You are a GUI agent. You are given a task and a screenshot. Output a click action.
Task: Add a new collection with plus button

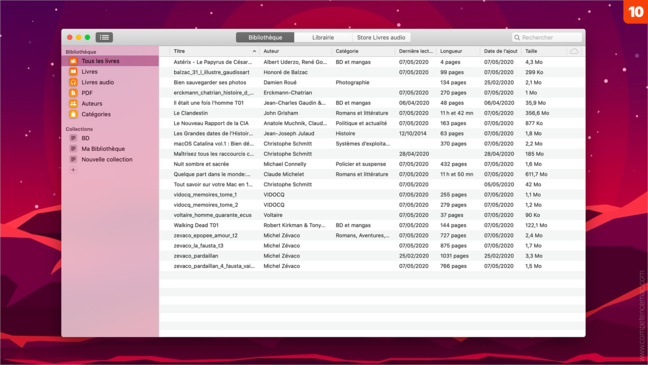[73, 170]
